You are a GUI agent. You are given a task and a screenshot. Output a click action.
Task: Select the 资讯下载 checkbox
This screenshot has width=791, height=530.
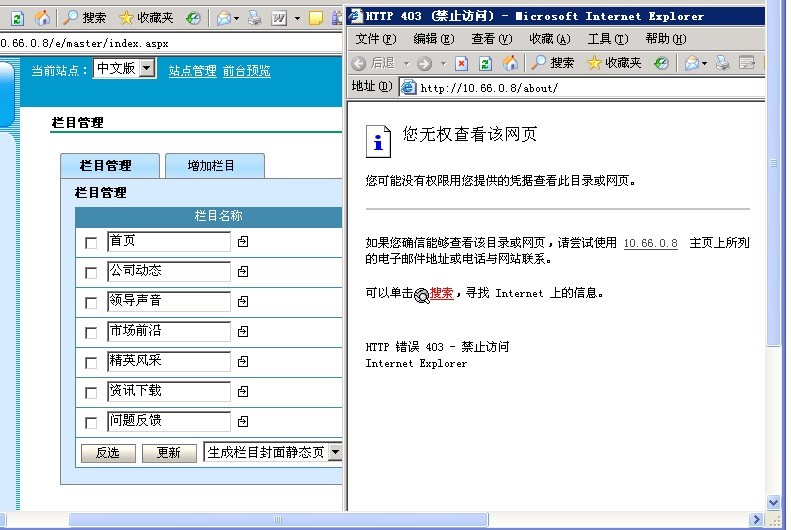click(x=92, y=393)
